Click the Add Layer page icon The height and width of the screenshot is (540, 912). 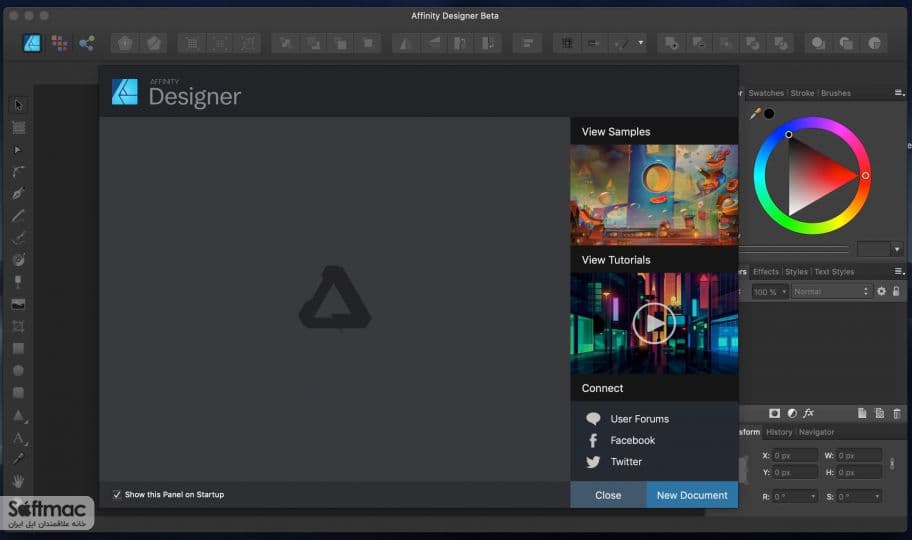click(862, 413)
